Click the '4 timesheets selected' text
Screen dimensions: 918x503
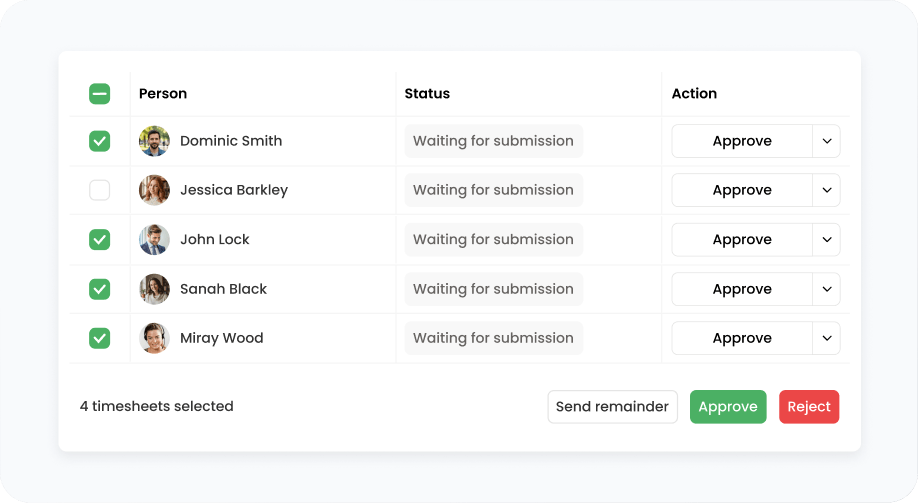156,406
